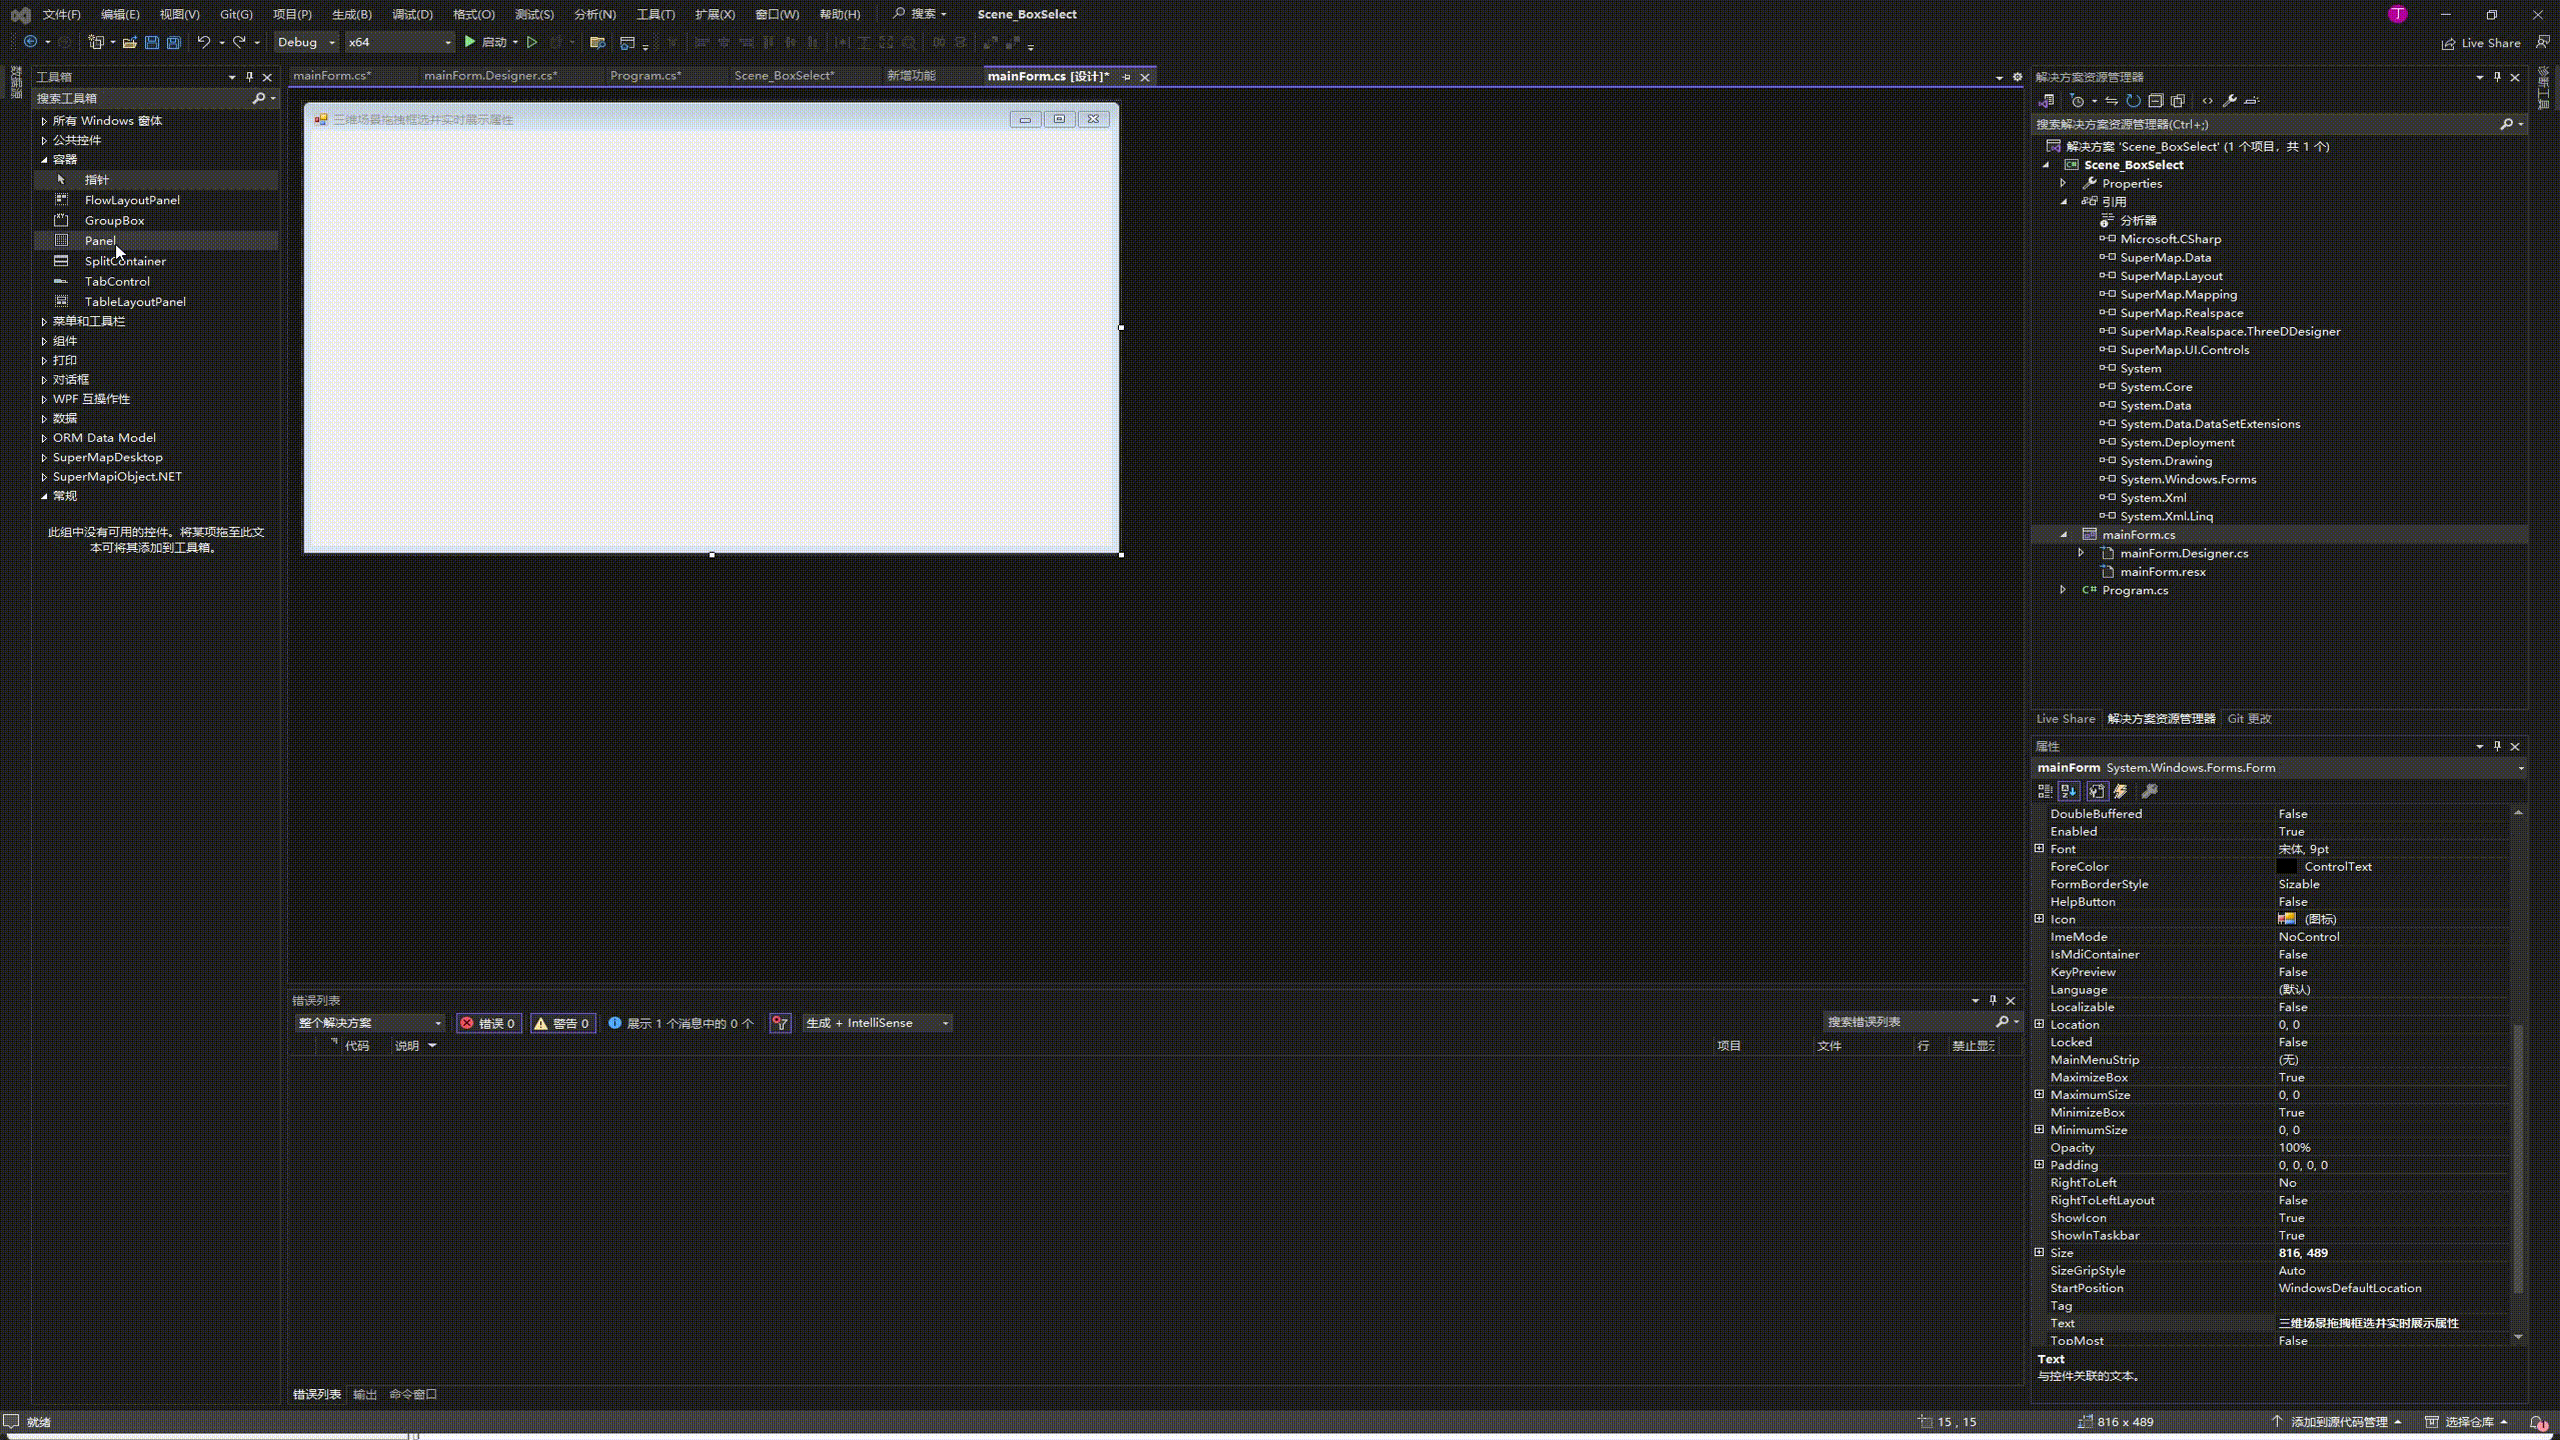2560x1440 pixels.
Task: Pin the Solution Explorer panel with pushpin
Action: click(2497, 77)
